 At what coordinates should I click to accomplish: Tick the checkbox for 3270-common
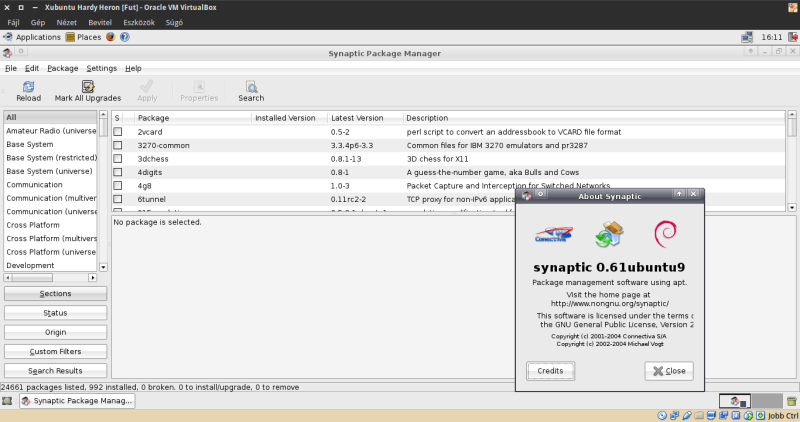(x=118, y=145)
